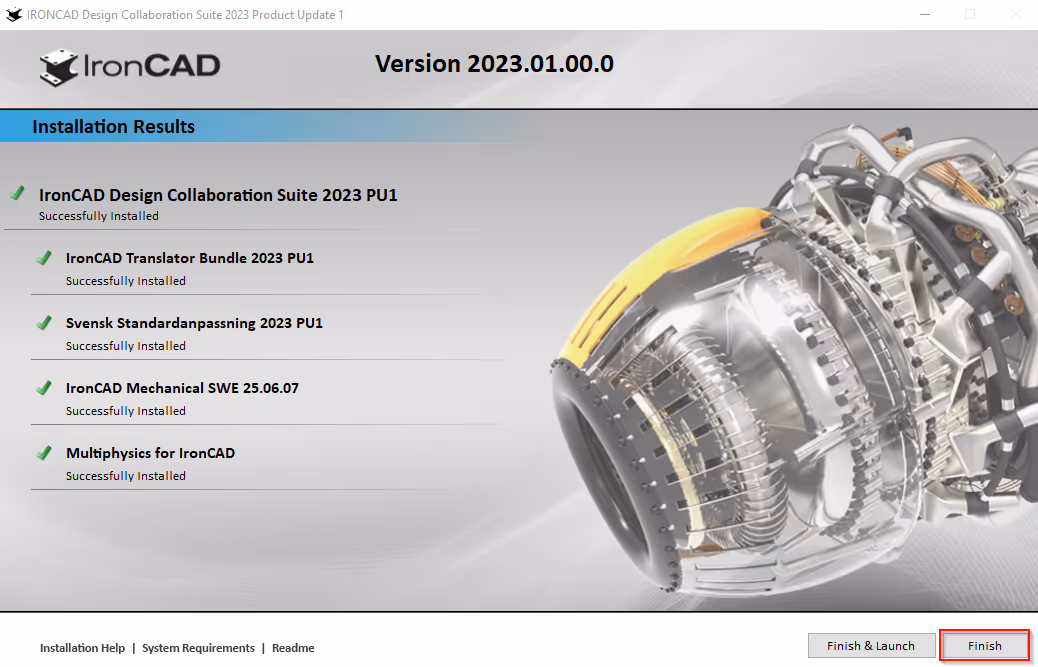
Task: Click green checkmark beside IronCAD Design Collaboration Suite
Action: 17,193
